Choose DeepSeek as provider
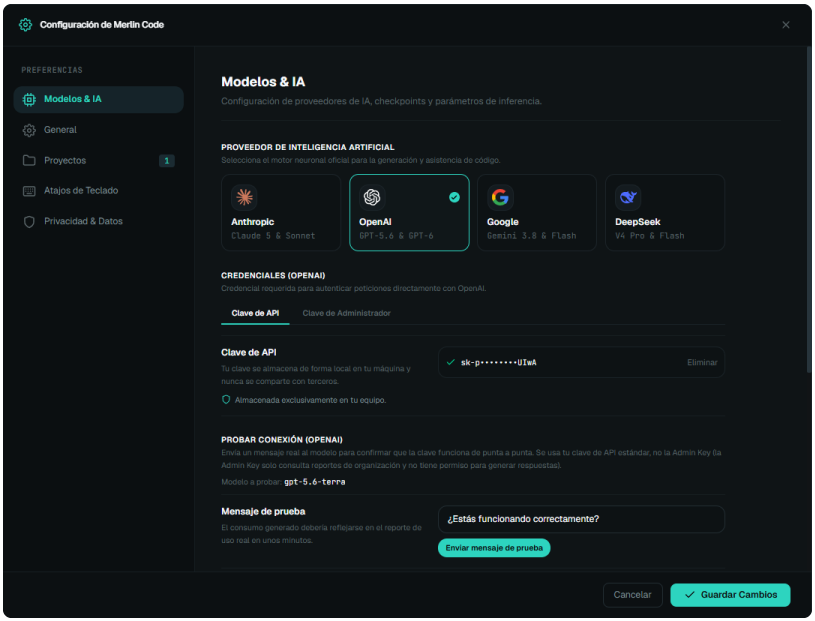Screen dimensions: 815x621 pyautogui.click(x=665, y=213)
